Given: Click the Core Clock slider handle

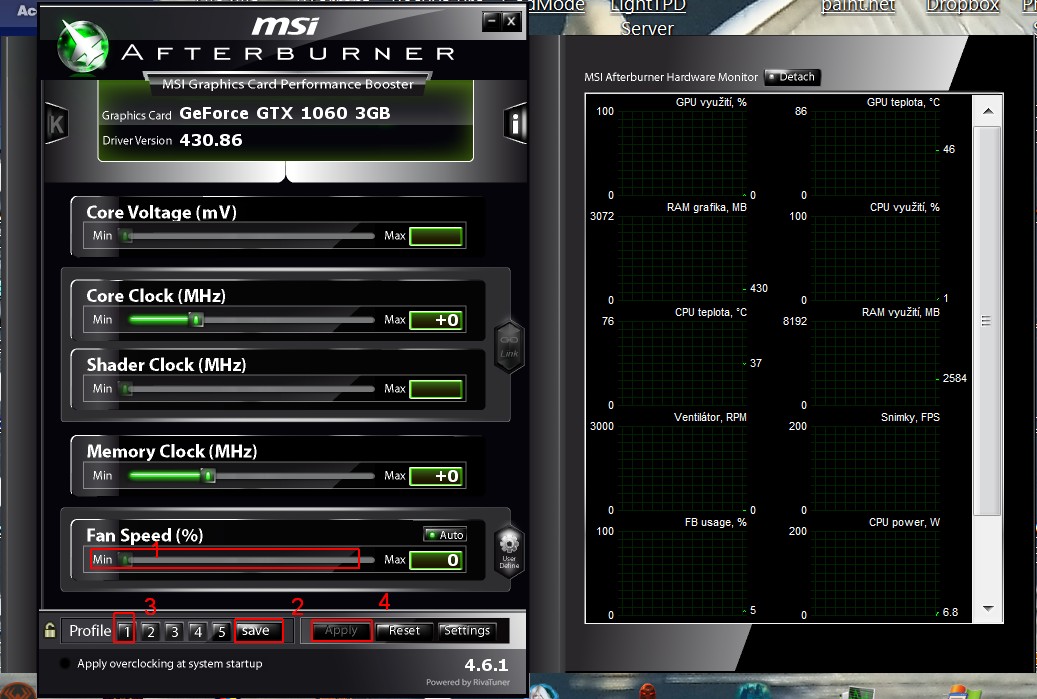Looking at the screenshot, I should [x=196, y=319].
